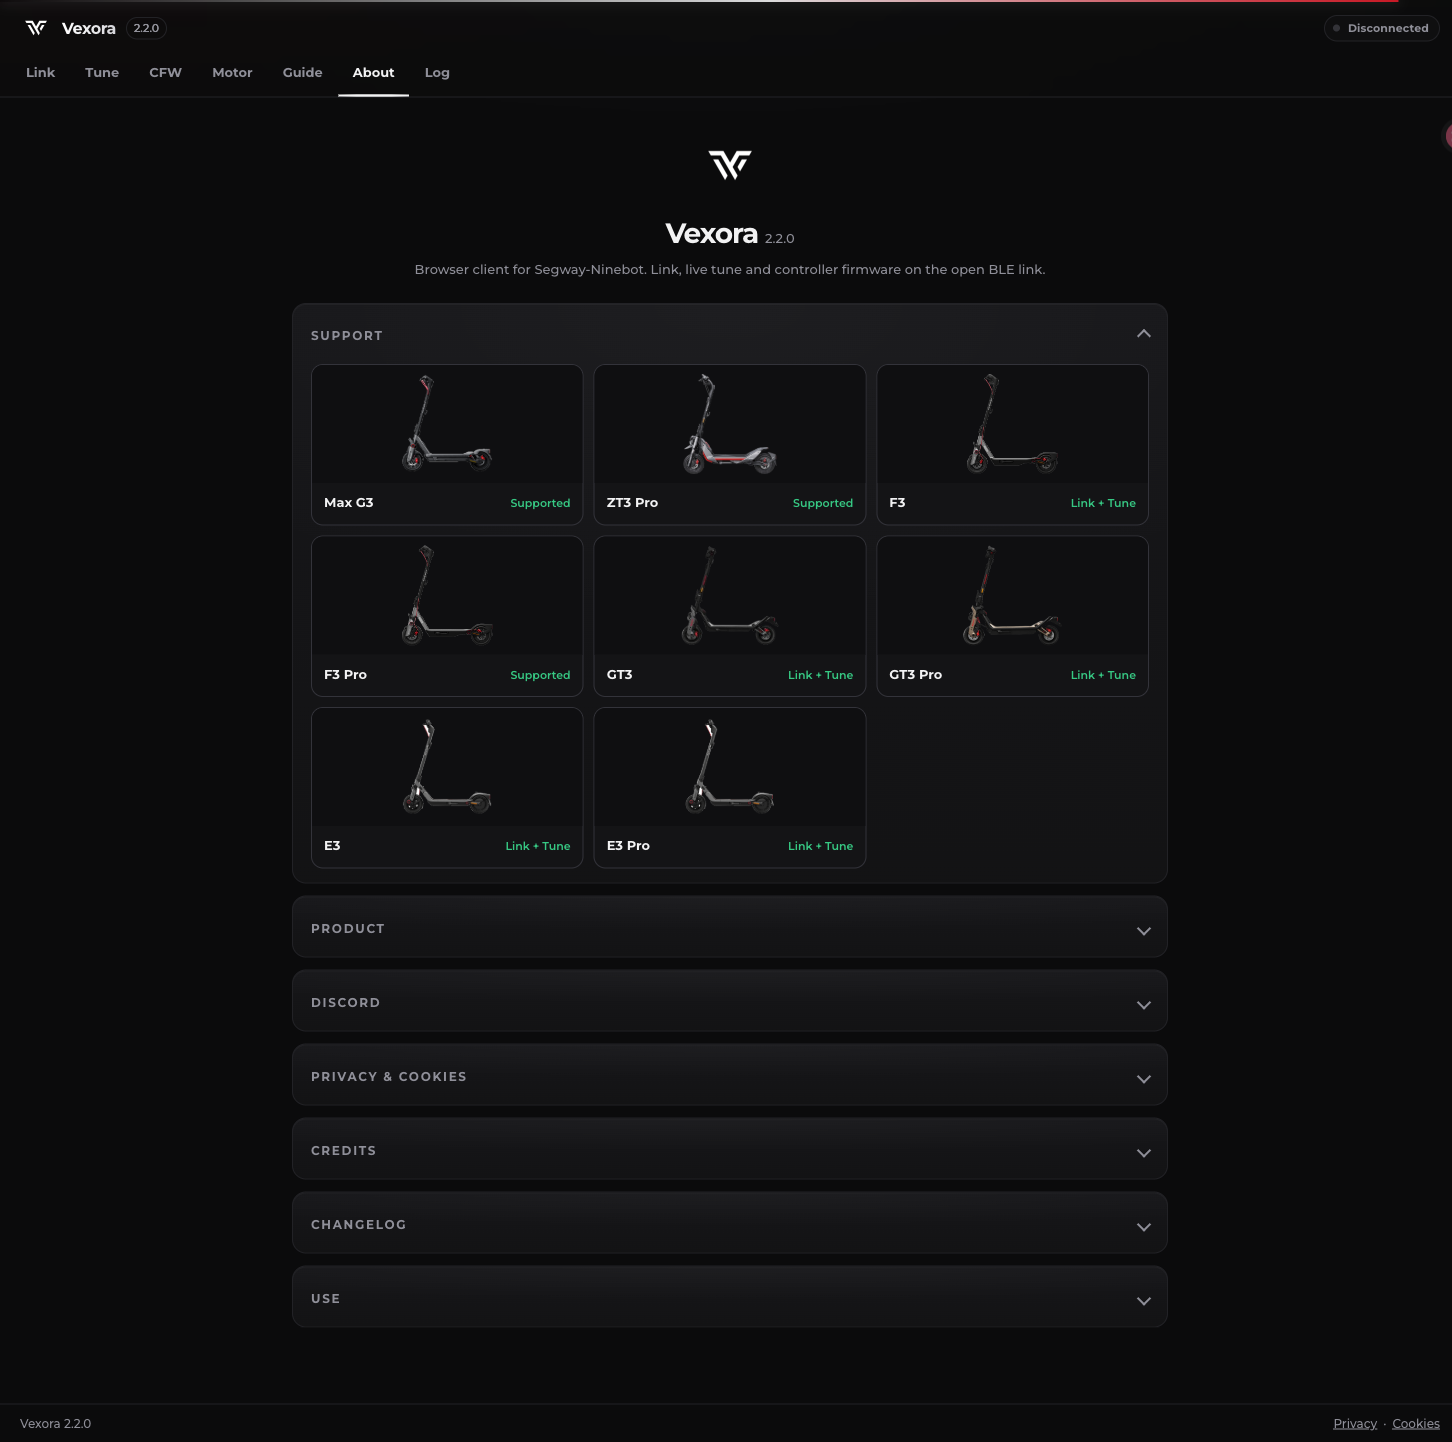Click the Max G3 model name
The width and height of the screenshot is (1452, 1442).
[349, 503]
